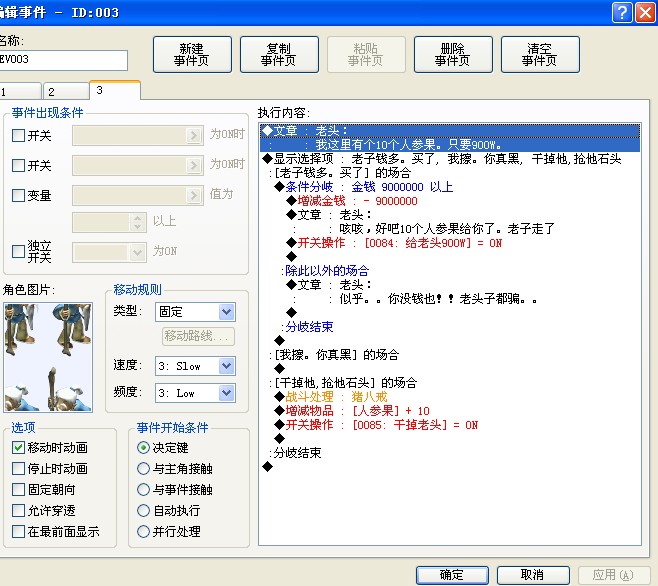Image resolution: width=658 pixels, height=586 pixels.
Task: Select the 增减物品 人参果 + 10 line
Action: click(x=352, y=411)
